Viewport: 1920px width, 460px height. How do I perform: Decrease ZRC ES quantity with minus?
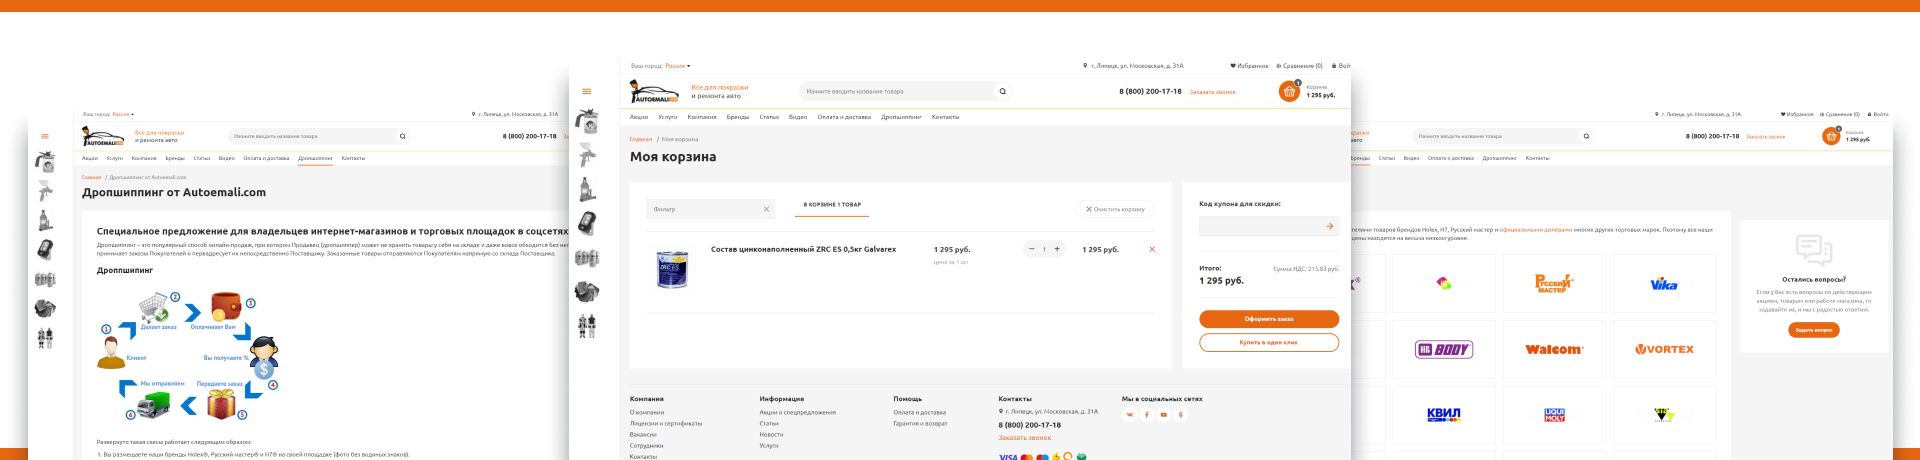coord(1031,249)
